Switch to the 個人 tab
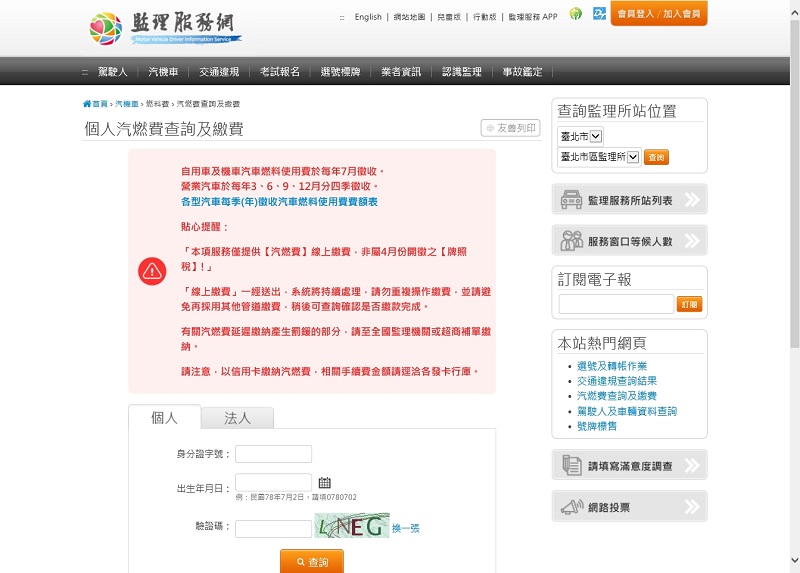The width and height of the screenshot is (800, 573). point(164,418)
